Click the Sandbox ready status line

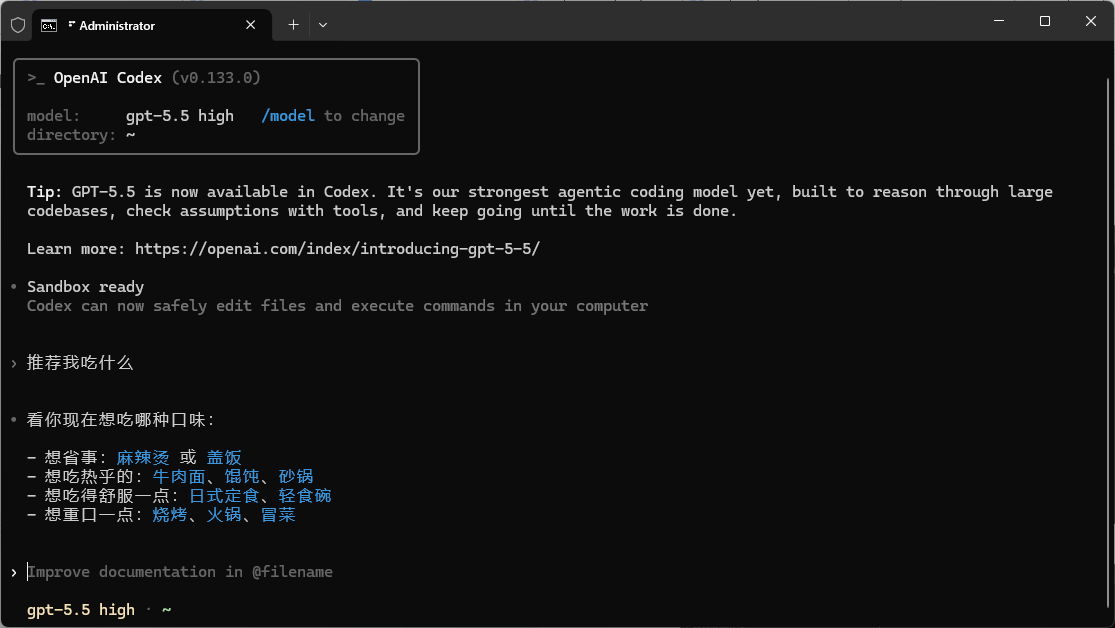click(x=85, y=287)
